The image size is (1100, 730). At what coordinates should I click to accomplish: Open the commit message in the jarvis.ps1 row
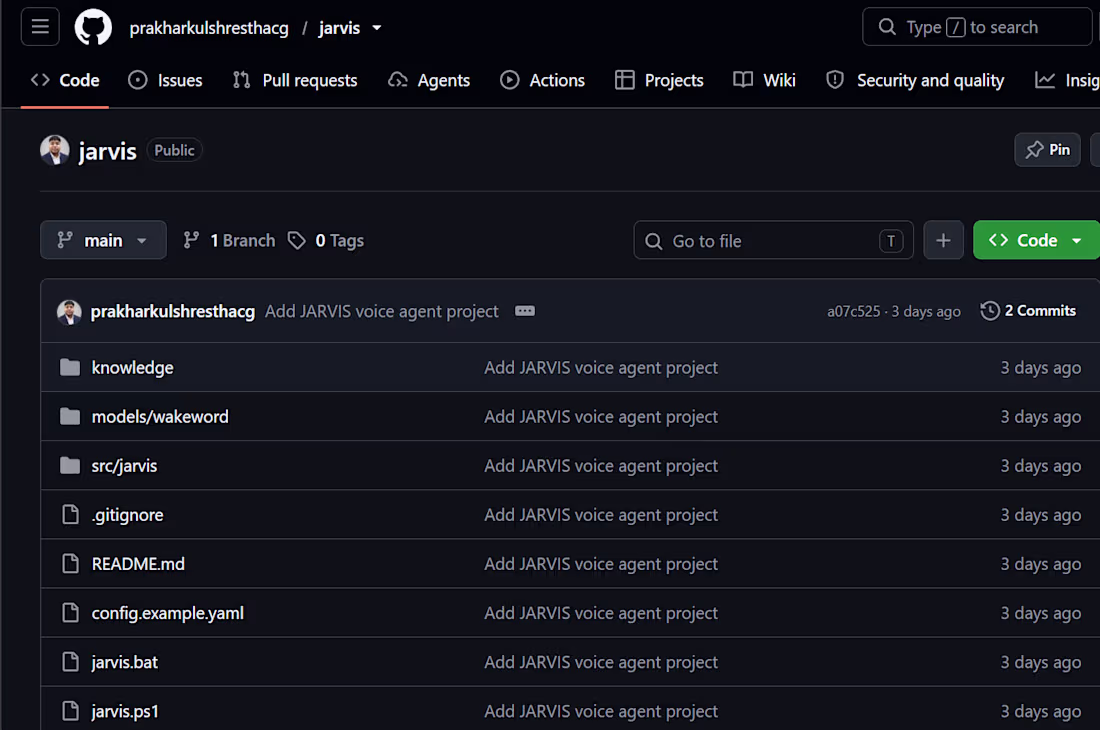pos(601,711)
